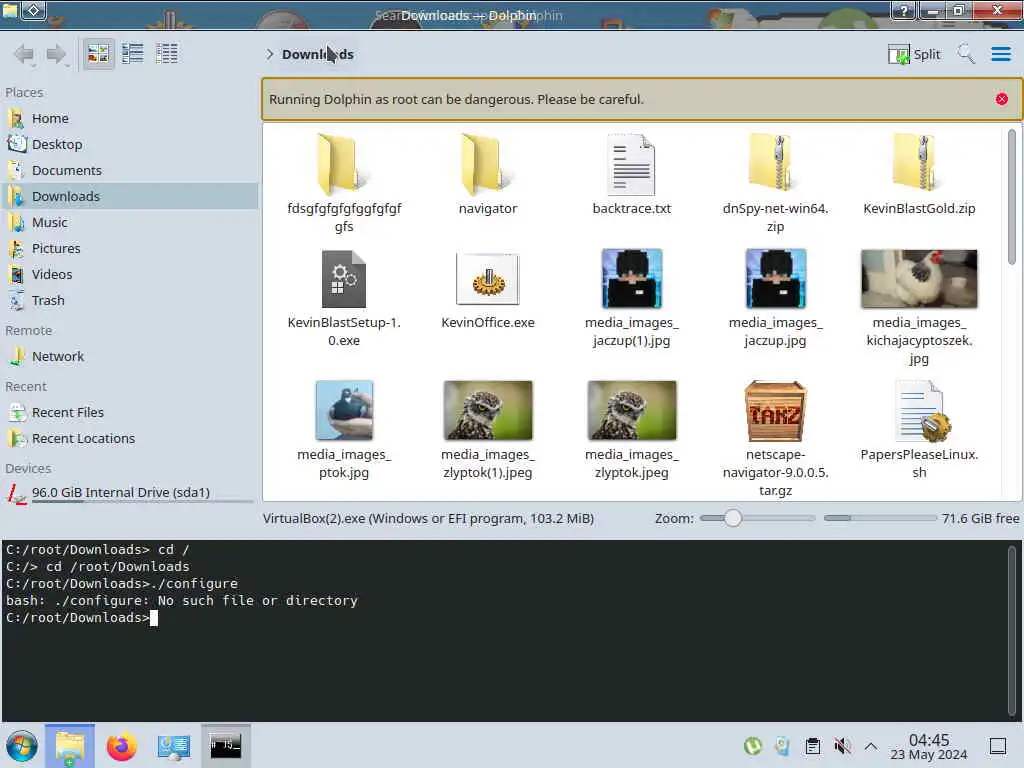Click the file view vertical scrollbar
Image resolution: width=1024 pixels, height=768 pixels.
point(1012,196)
